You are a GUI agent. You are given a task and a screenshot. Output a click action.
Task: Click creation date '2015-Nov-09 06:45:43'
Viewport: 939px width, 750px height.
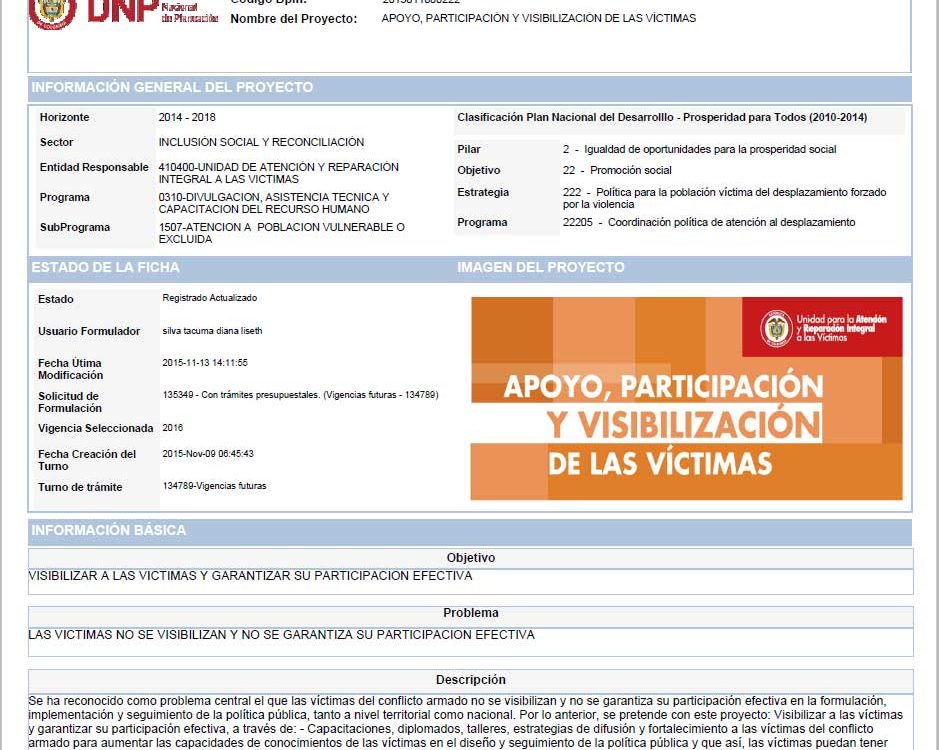pos(208,453)
